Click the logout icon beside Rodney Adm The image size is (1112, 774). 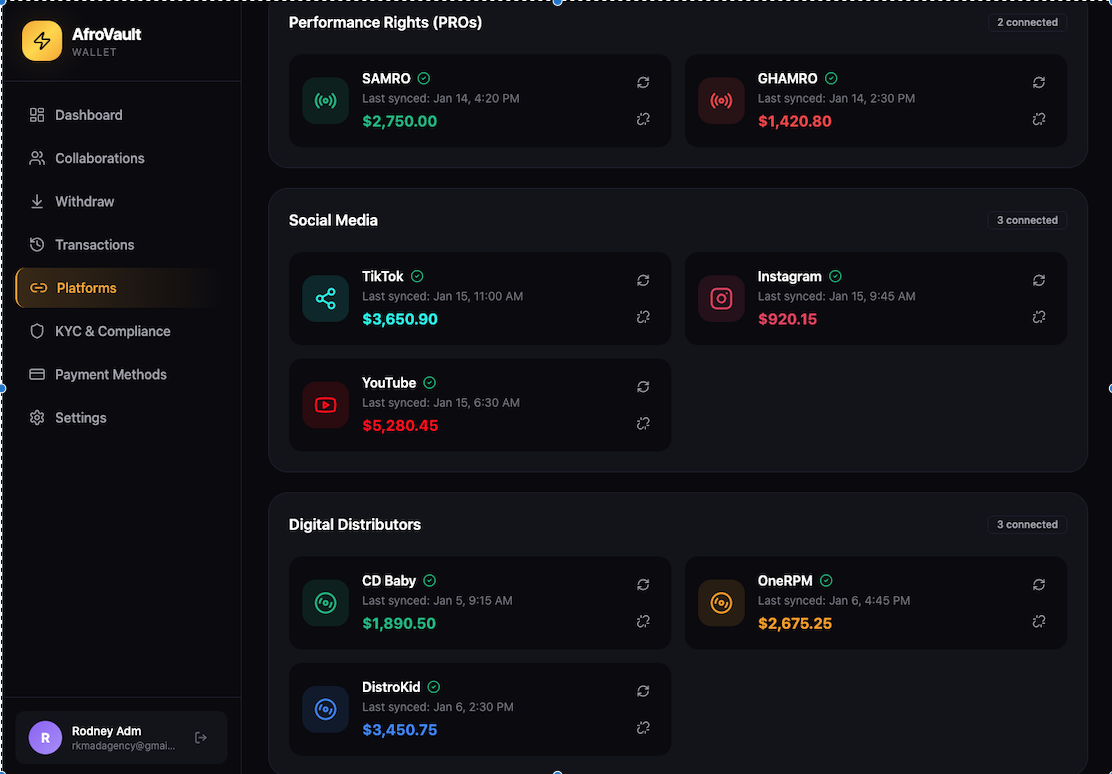(x=201, y=738)
